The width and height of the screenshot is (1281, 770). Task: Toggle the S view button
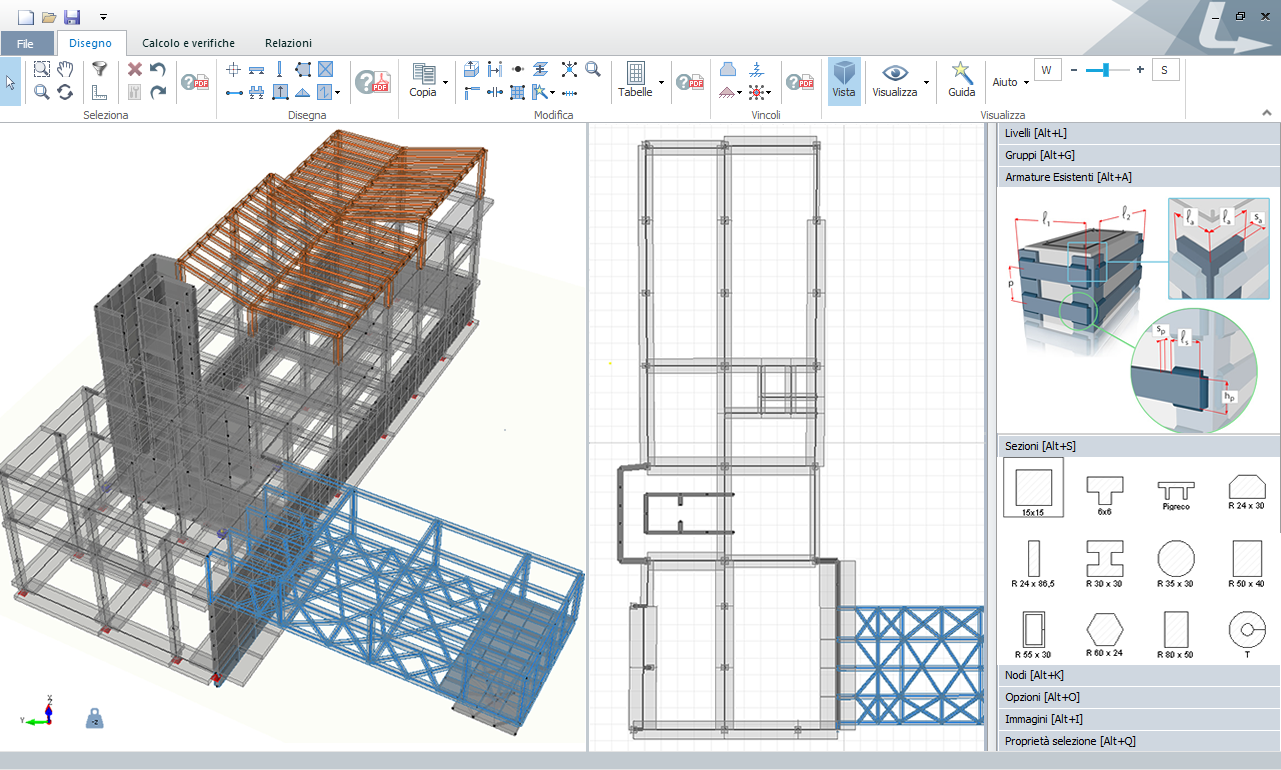[1165, 70]
